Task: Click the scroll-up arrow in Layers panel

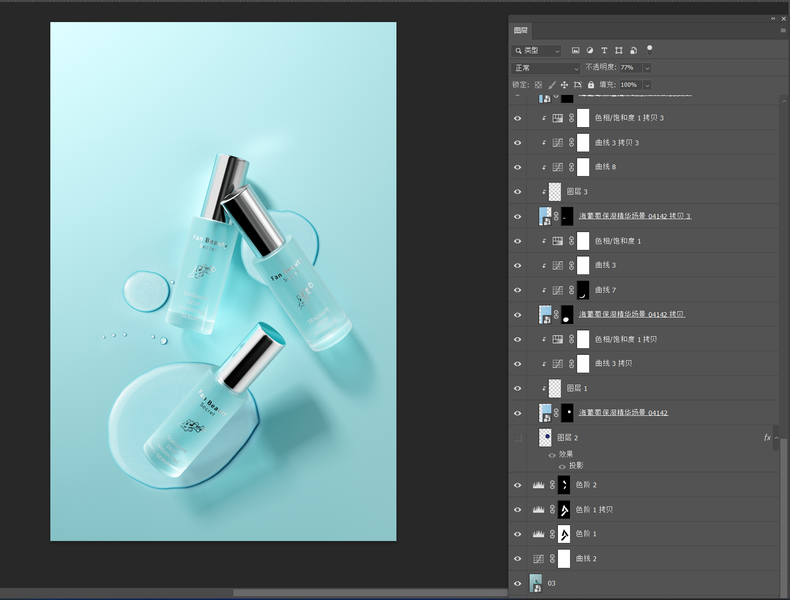Action: [783, 101]
